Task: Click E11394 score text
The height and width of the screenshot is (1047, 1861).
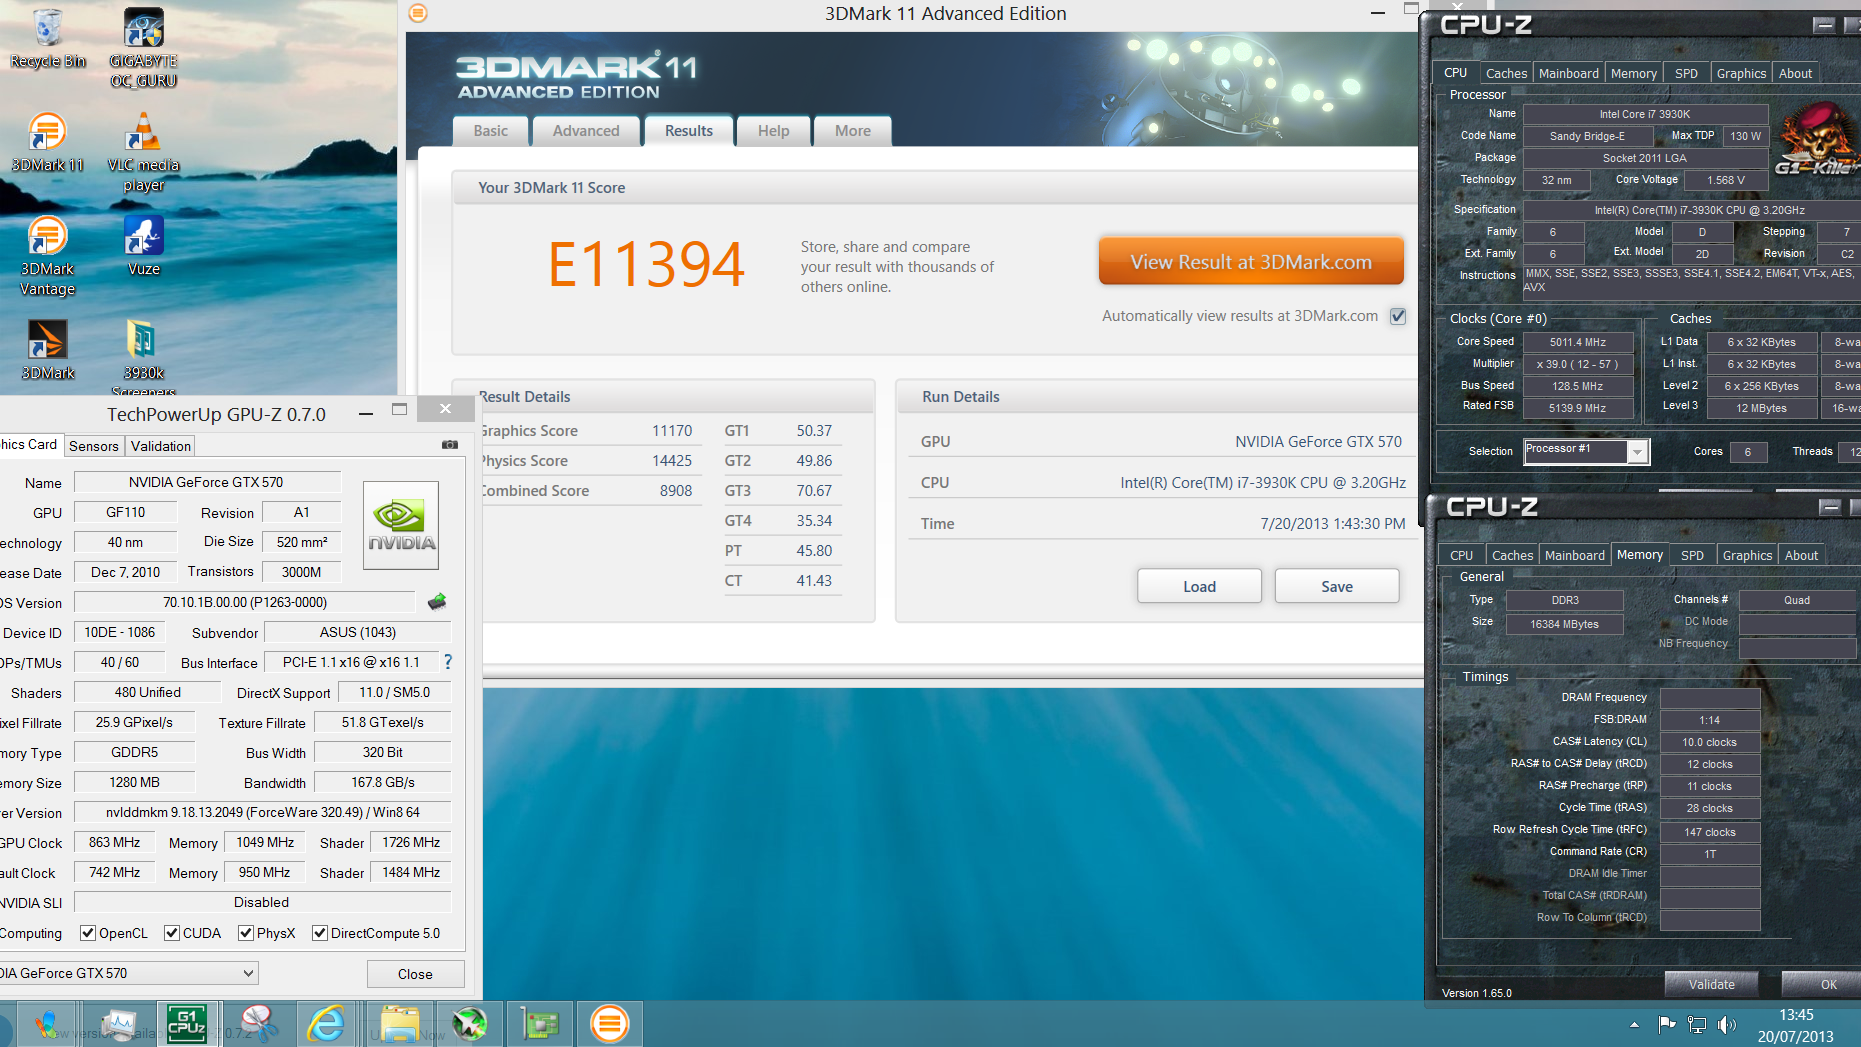Action: tap(646, 265)
